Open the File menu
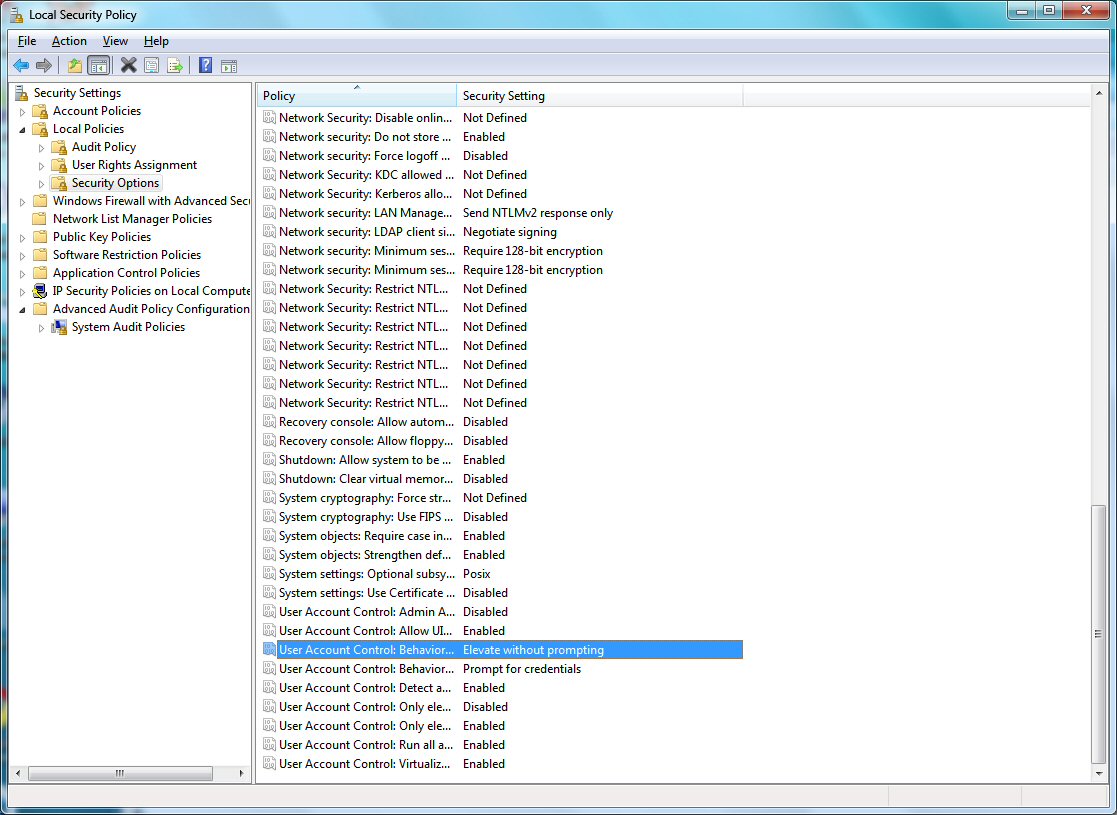The width and height of the screenshot is (1117, 815). pos(27,41)
